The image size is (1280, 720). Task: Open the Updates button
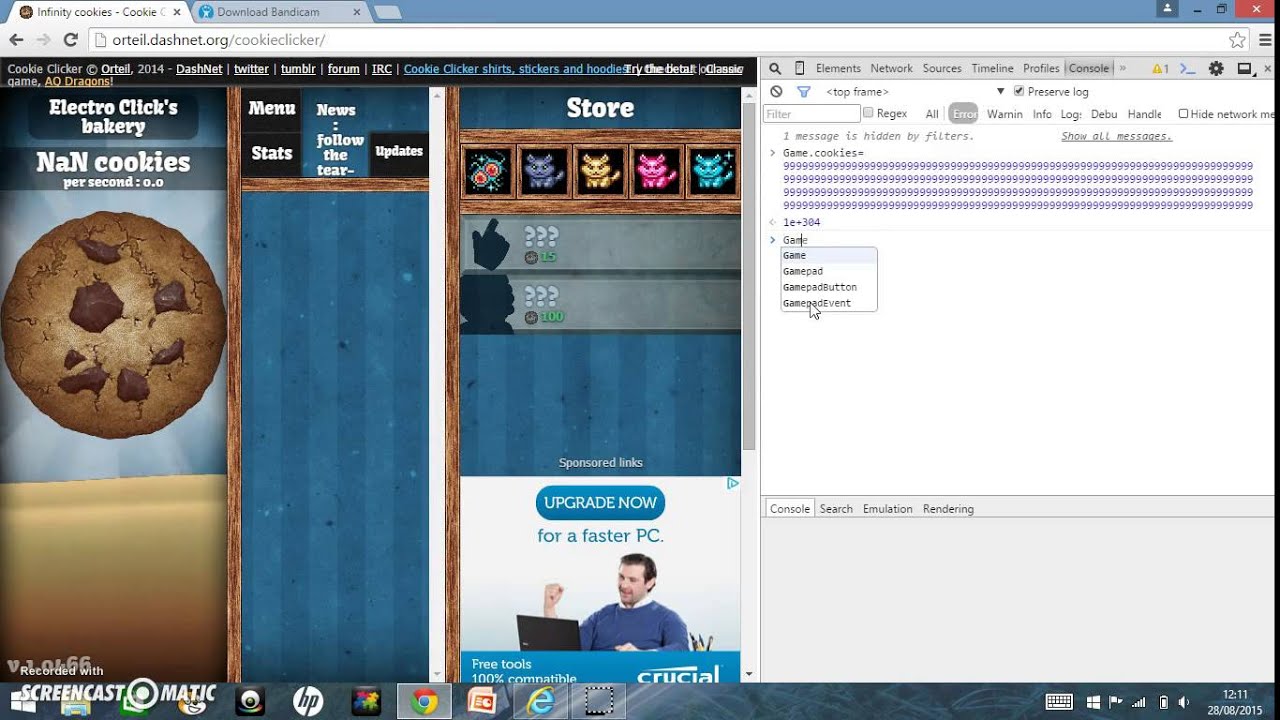399,151
